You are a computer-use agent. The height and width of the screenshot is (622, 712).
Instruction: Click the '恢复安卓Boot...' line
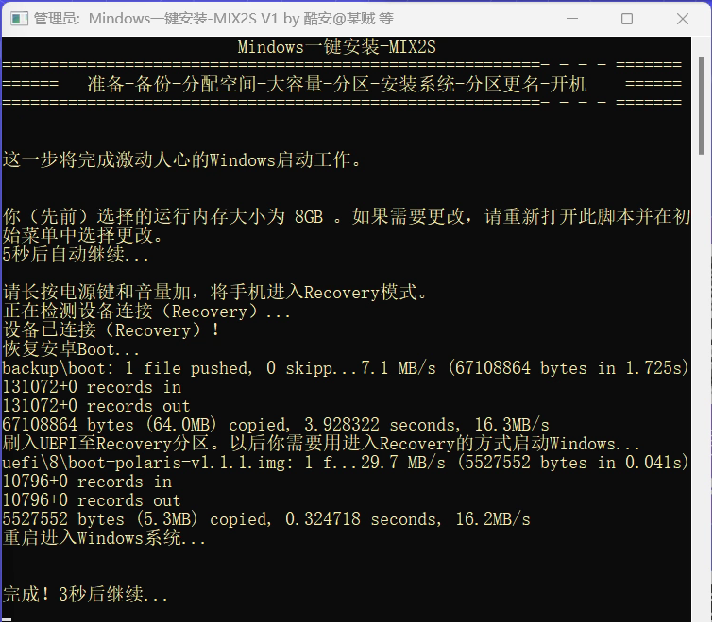pyautogui.click(x=73, y=349)
